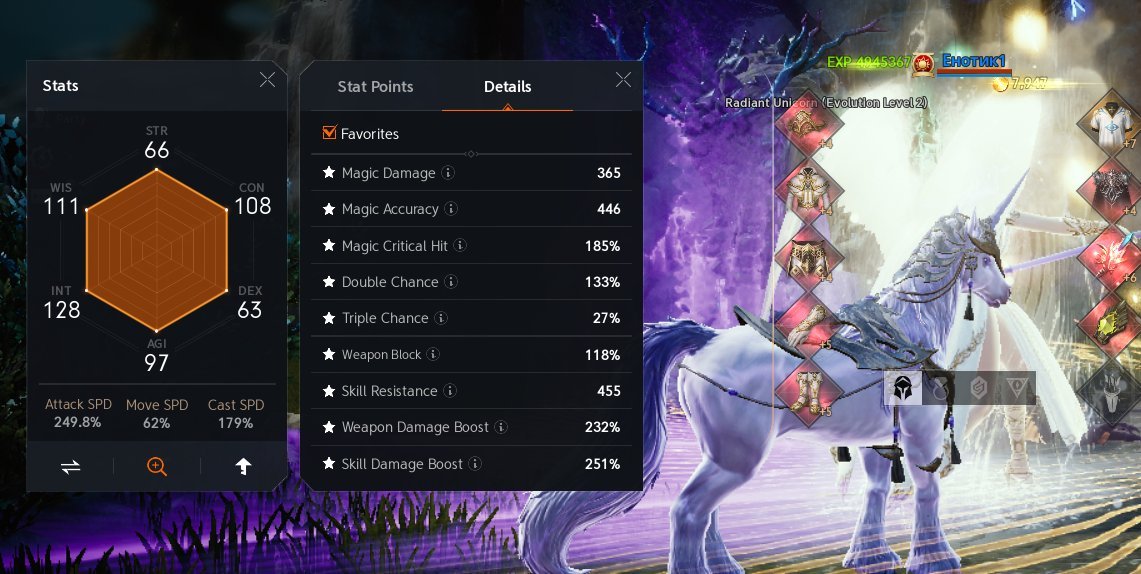Uncheck the Favorites checkbox
Image resolution: width=1141 pixels, height=574 pixels.
[x=329, y=133]
